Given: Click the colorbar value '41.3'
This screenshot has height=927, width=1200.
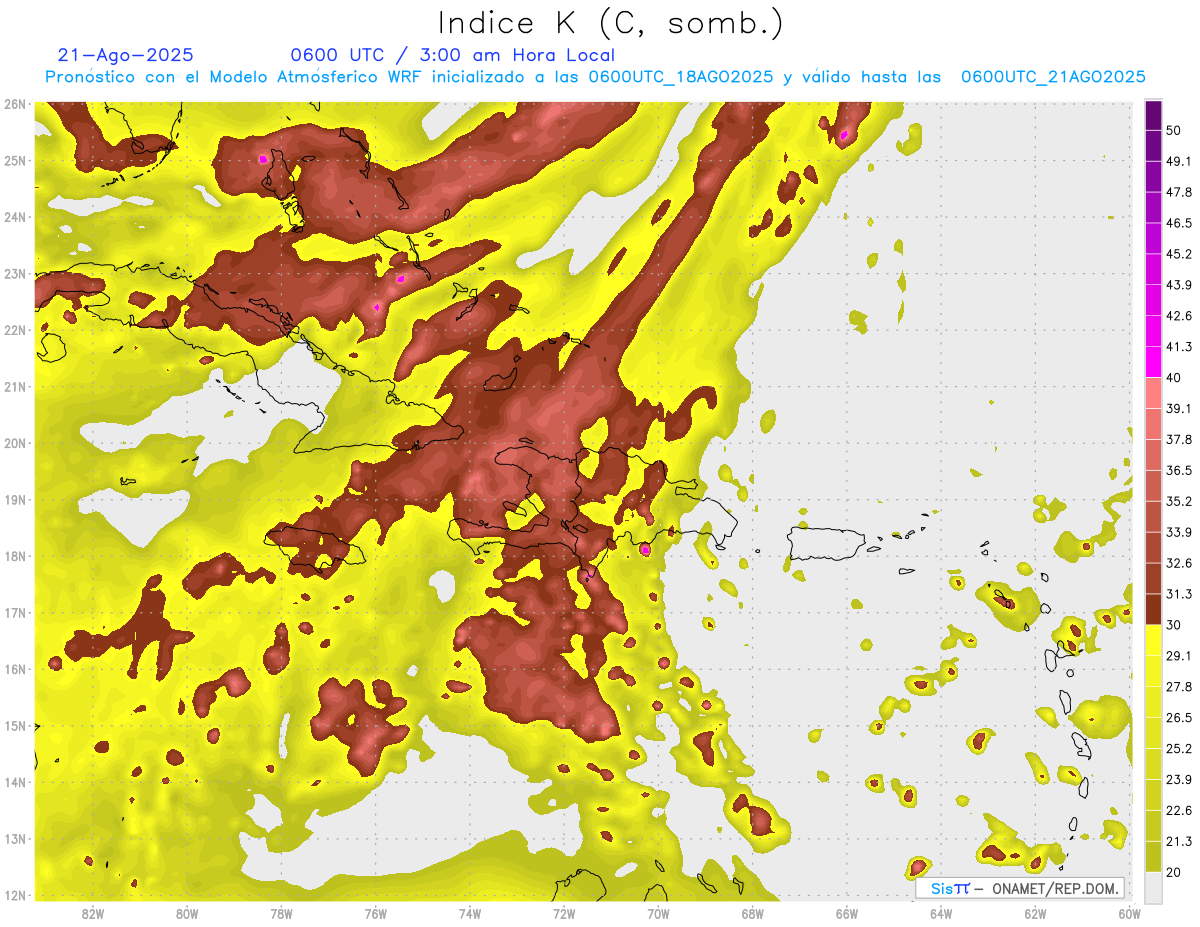Looking at the screenshot, I should point(1179,347).
